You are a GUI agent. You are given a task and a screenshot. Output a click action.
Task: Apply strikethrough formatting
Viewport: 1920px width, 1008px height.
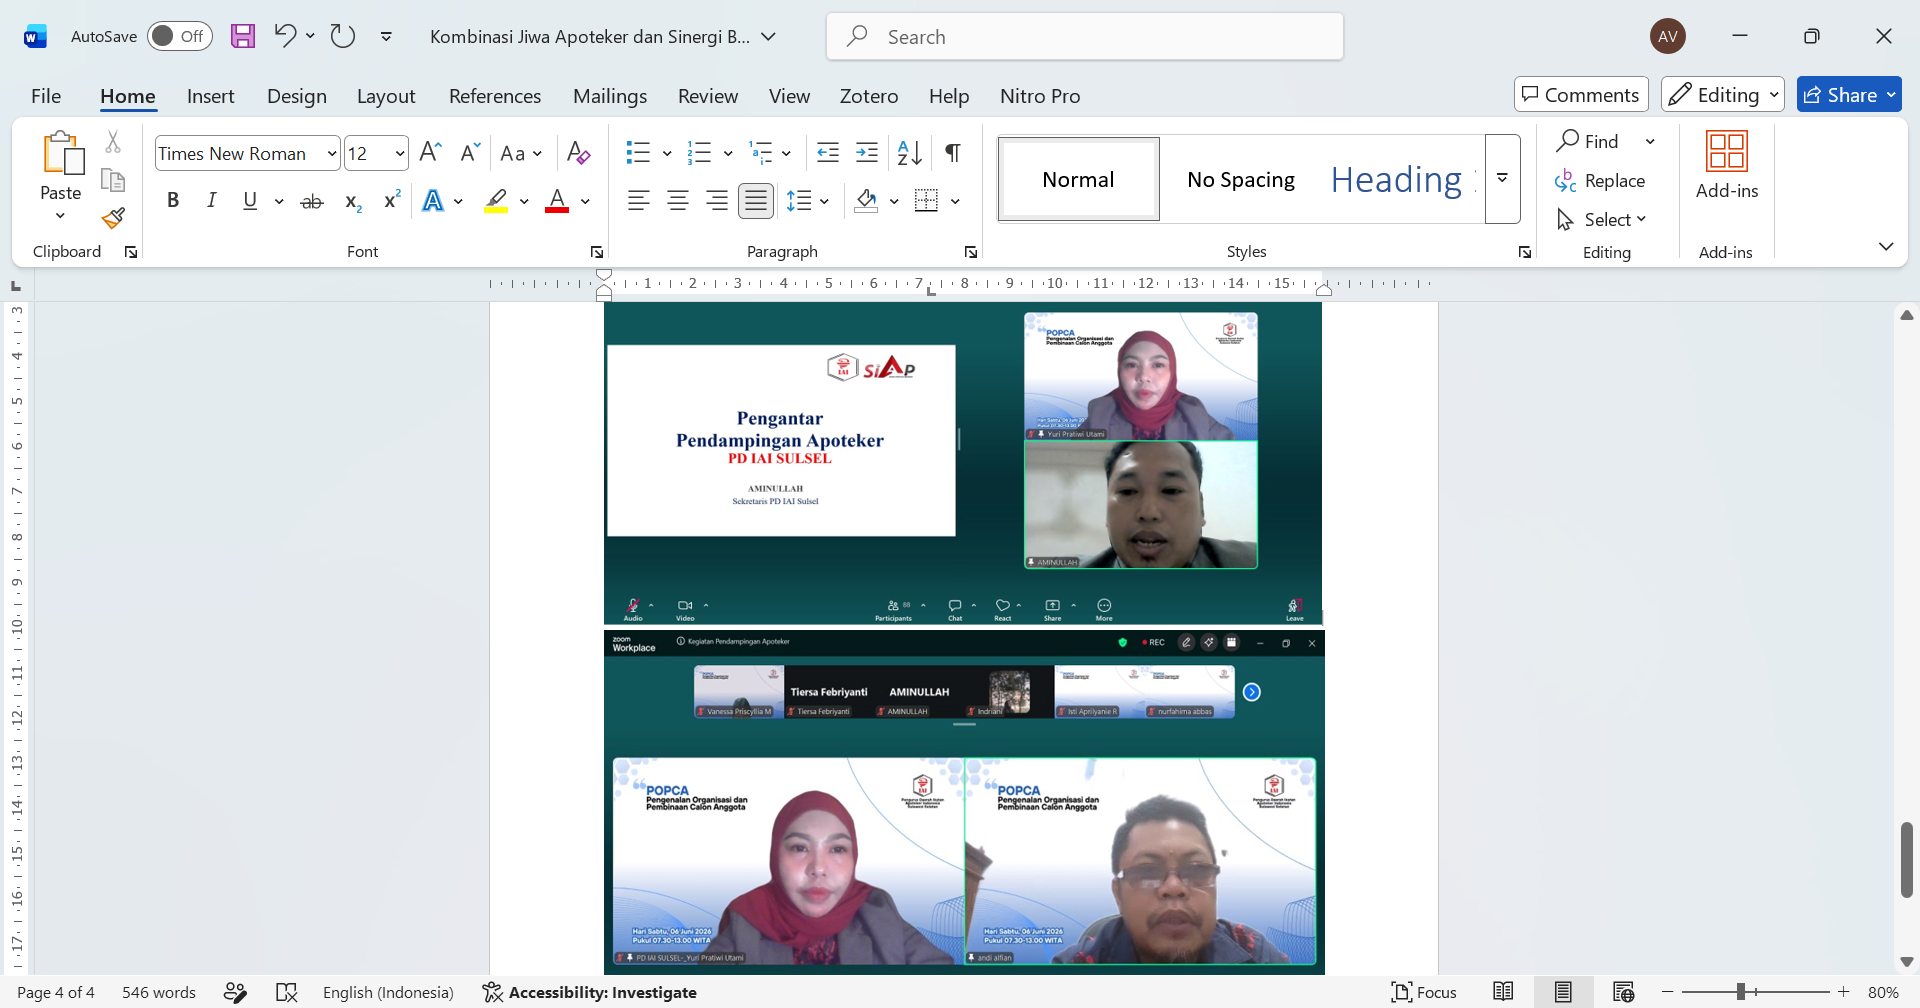[312, 201]
